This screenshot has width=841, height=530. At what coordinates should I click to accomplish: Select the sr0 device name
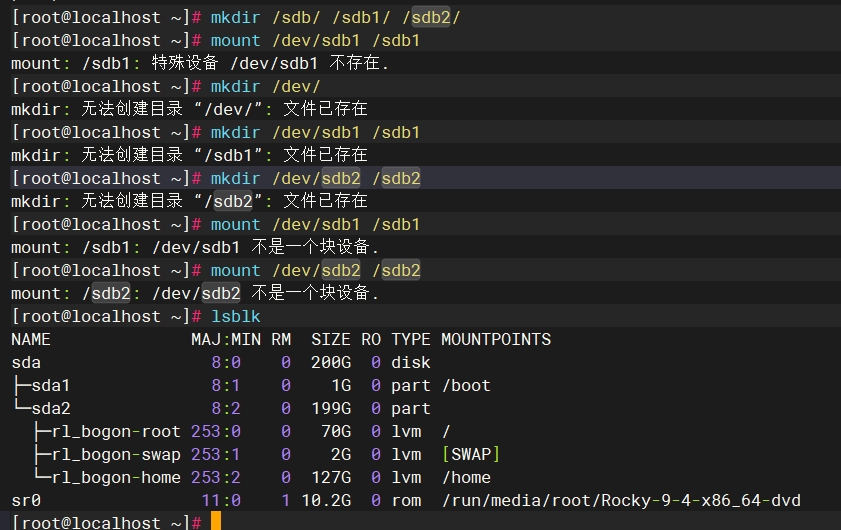coord(26,501)
